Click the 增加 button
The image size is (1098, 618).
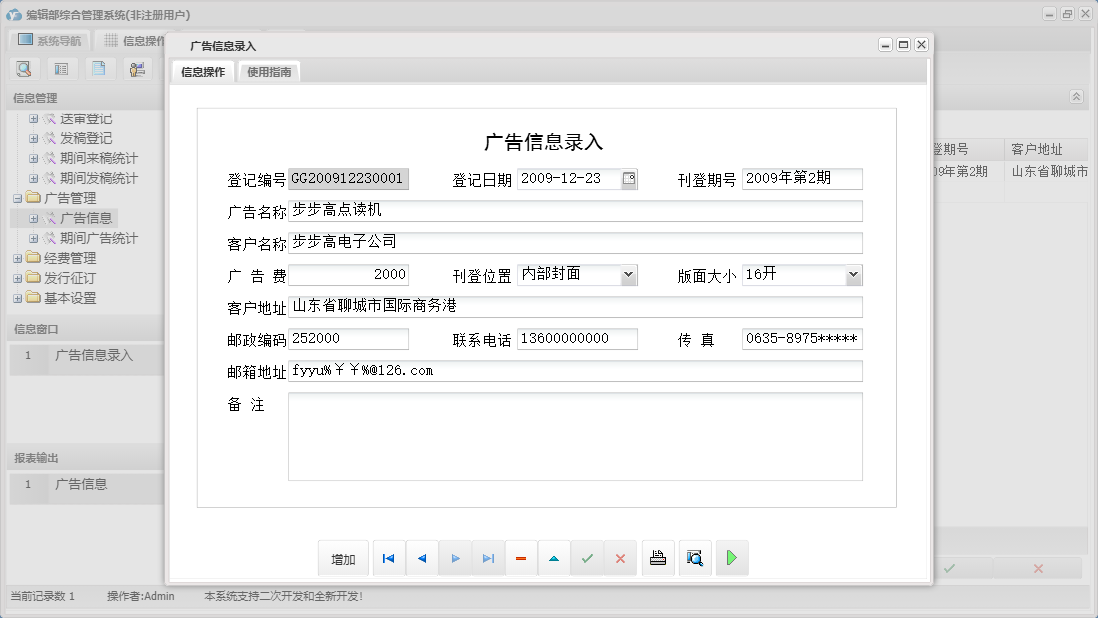tap(343, 558)
